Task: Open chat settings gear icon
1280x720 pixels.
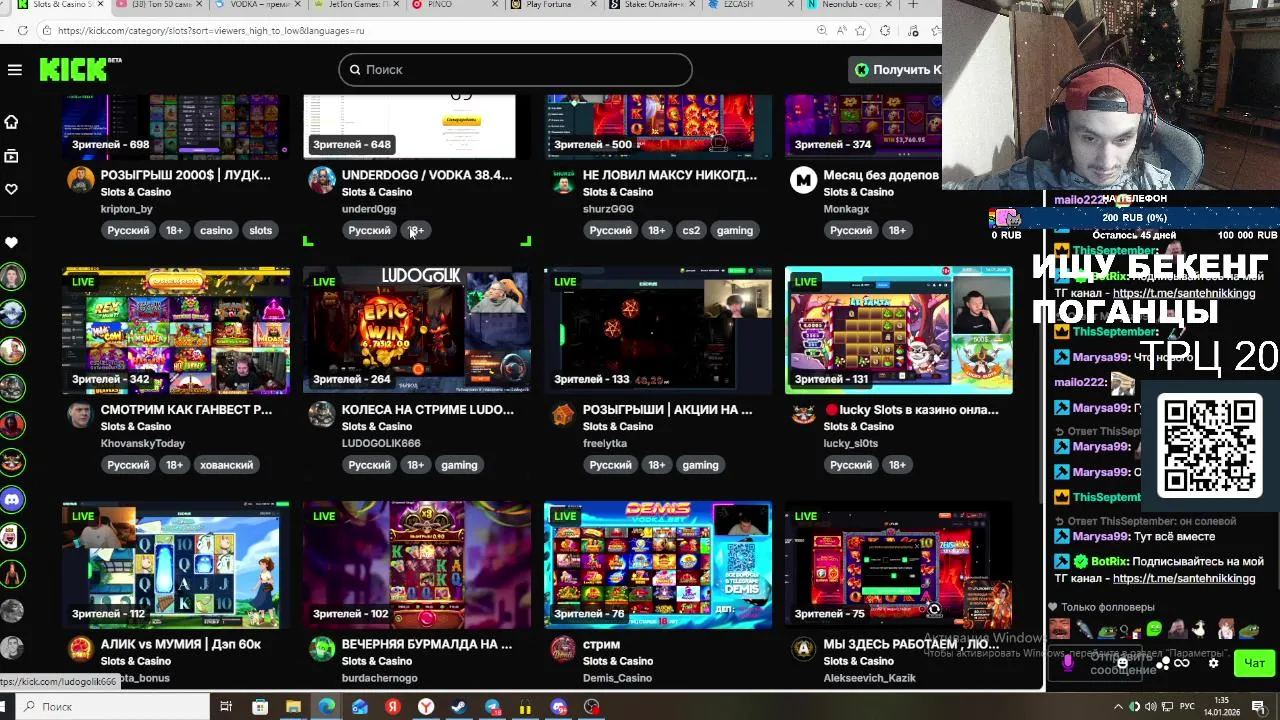Action: (1214, 663)
